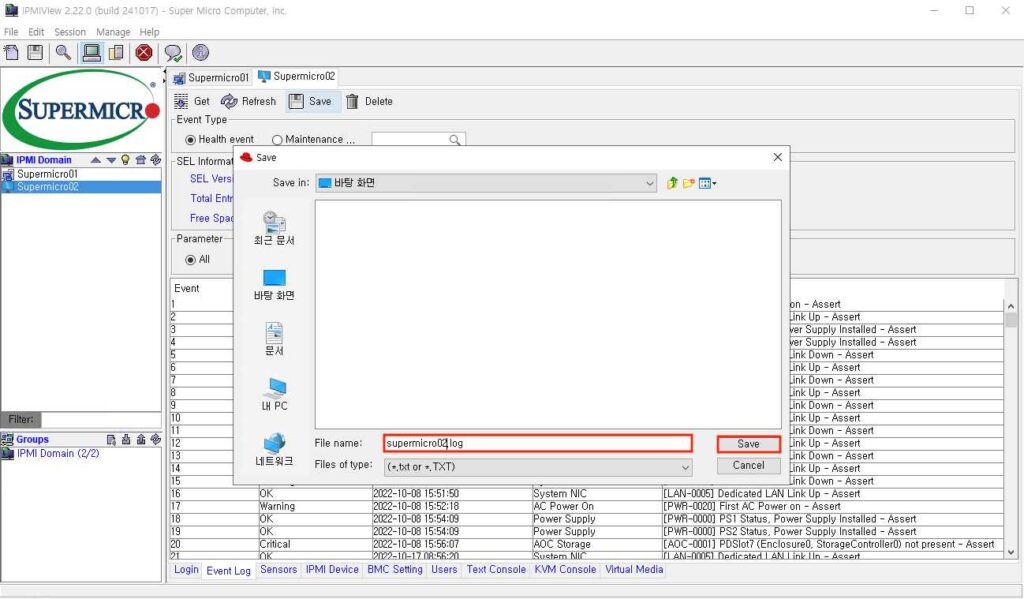Click the group/copy windows toolbar icon
The image size is (1024, 599).
pos(116,52)
